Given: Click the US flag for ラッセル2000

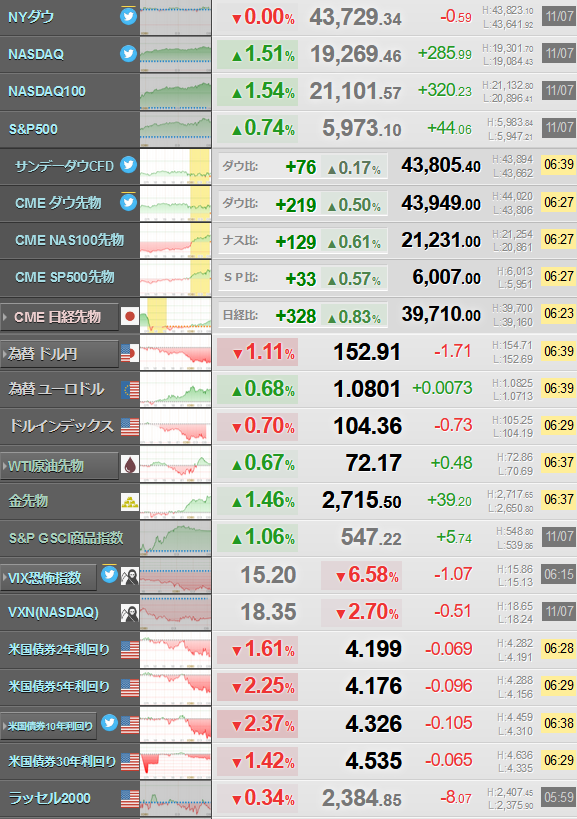Looking at the screenshot, I should coord(130,799).
